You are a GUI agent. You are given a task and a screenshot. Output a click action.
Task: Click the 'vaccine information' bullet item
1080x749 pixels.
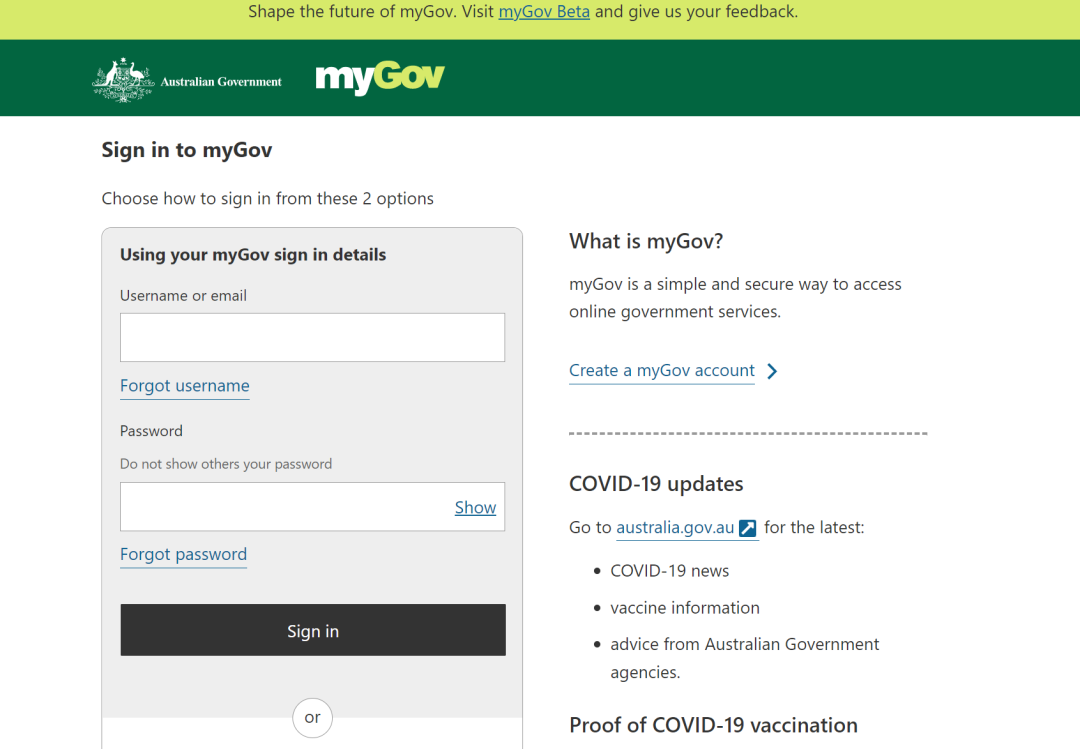685,608
